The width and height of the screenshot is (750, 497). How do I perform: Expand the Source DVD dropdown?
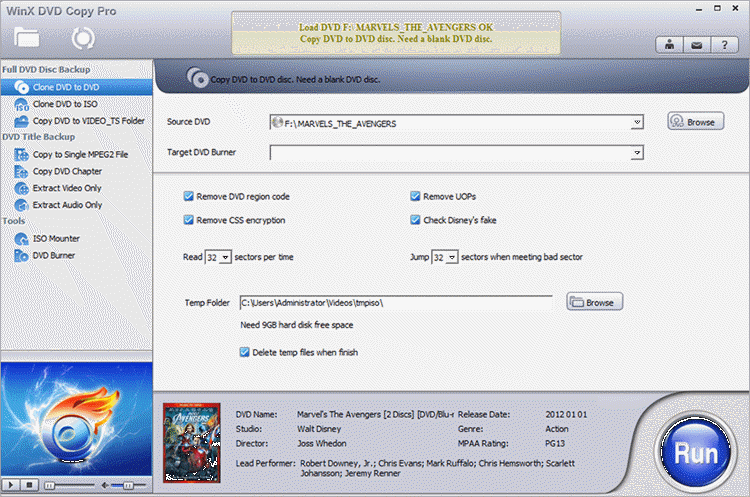(x=636, y=123)
